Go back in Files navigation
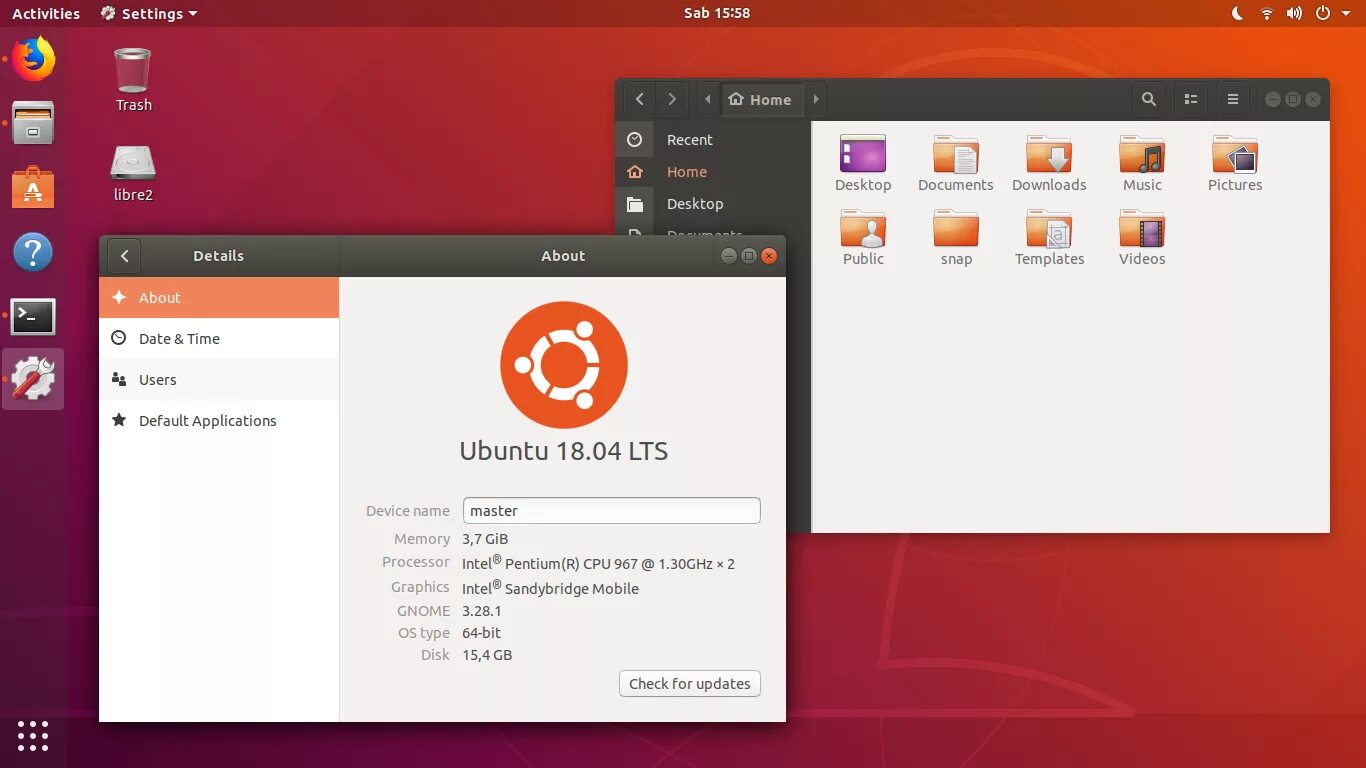Viewport: 1366px width, 768px height. [x=640, y=99]
